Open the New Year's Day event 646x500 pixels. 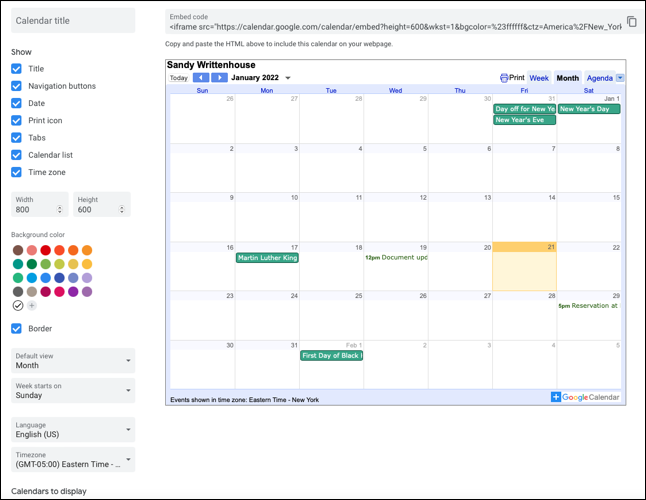588,109
